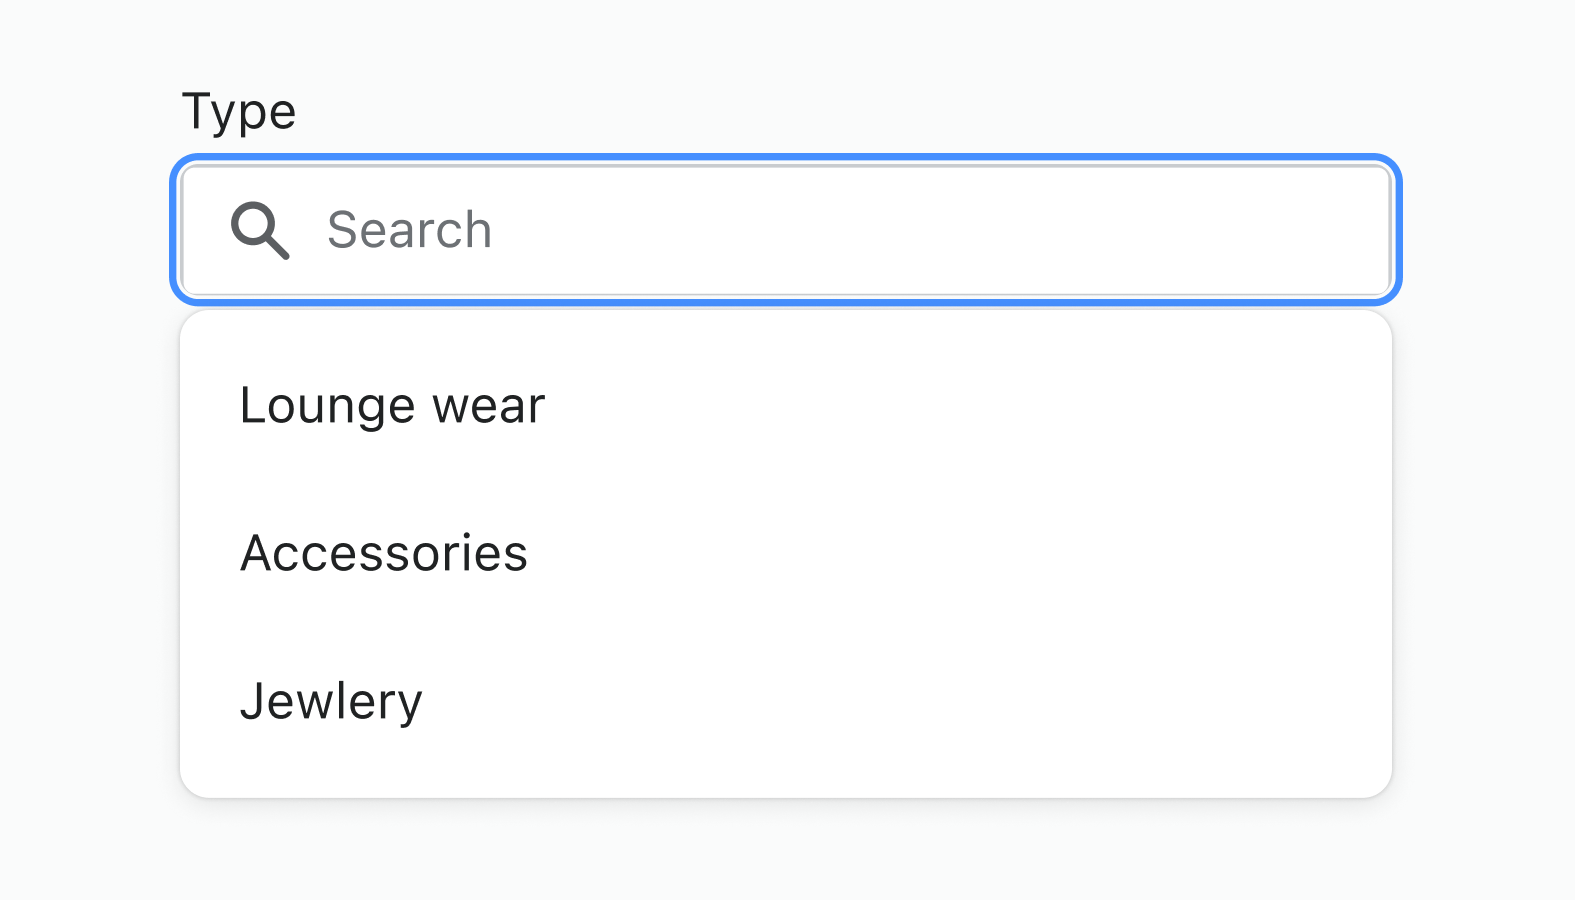Set Type to Accessories
This screenshot has width=1575, height=900.
[384, 553]
